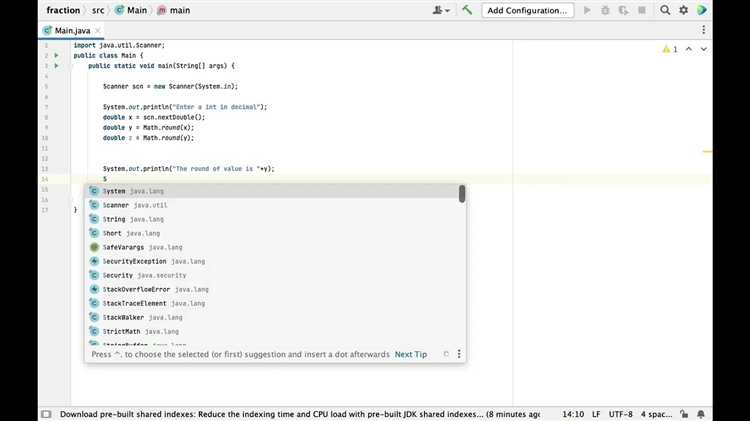Open the warning inspection indicator
This screenshot has width=750, height=421.
[670, 49]
